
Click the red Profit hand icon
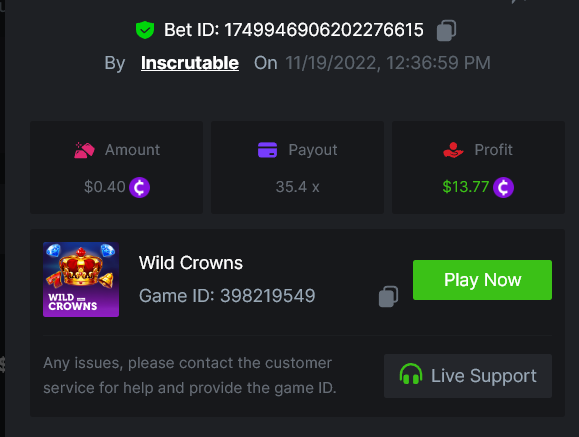tap(453, 150)
